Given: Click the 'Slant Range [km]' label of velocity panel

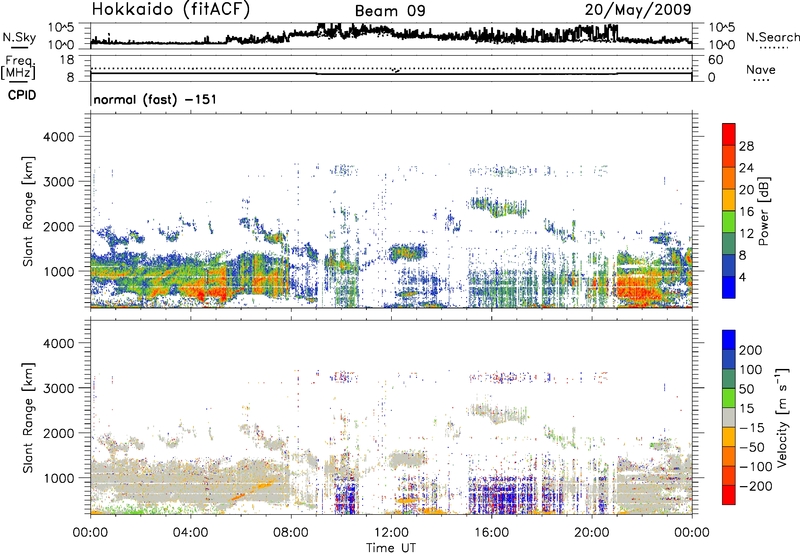Looking at the screenshot, I should (28, 417).
